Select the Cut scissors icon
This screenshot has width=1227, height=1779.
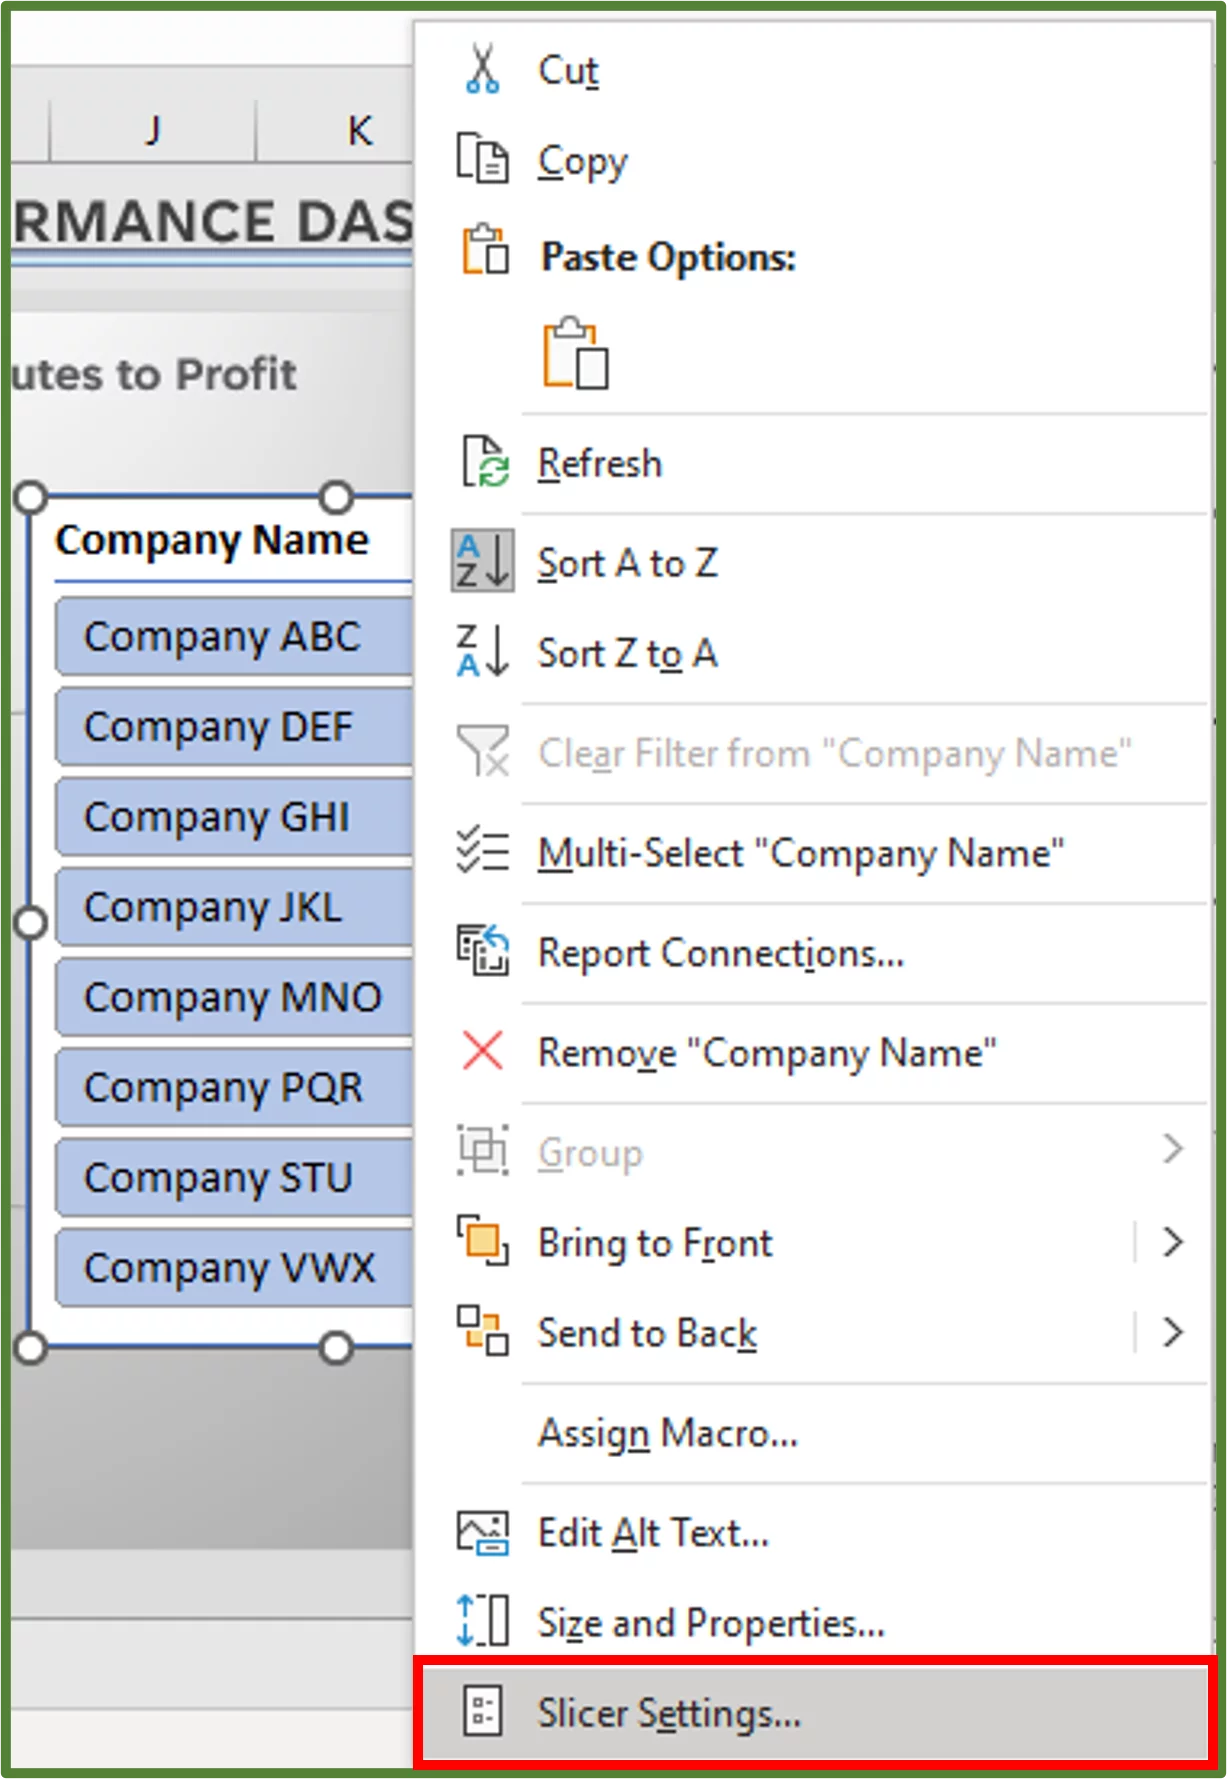[x=481, y=70]
